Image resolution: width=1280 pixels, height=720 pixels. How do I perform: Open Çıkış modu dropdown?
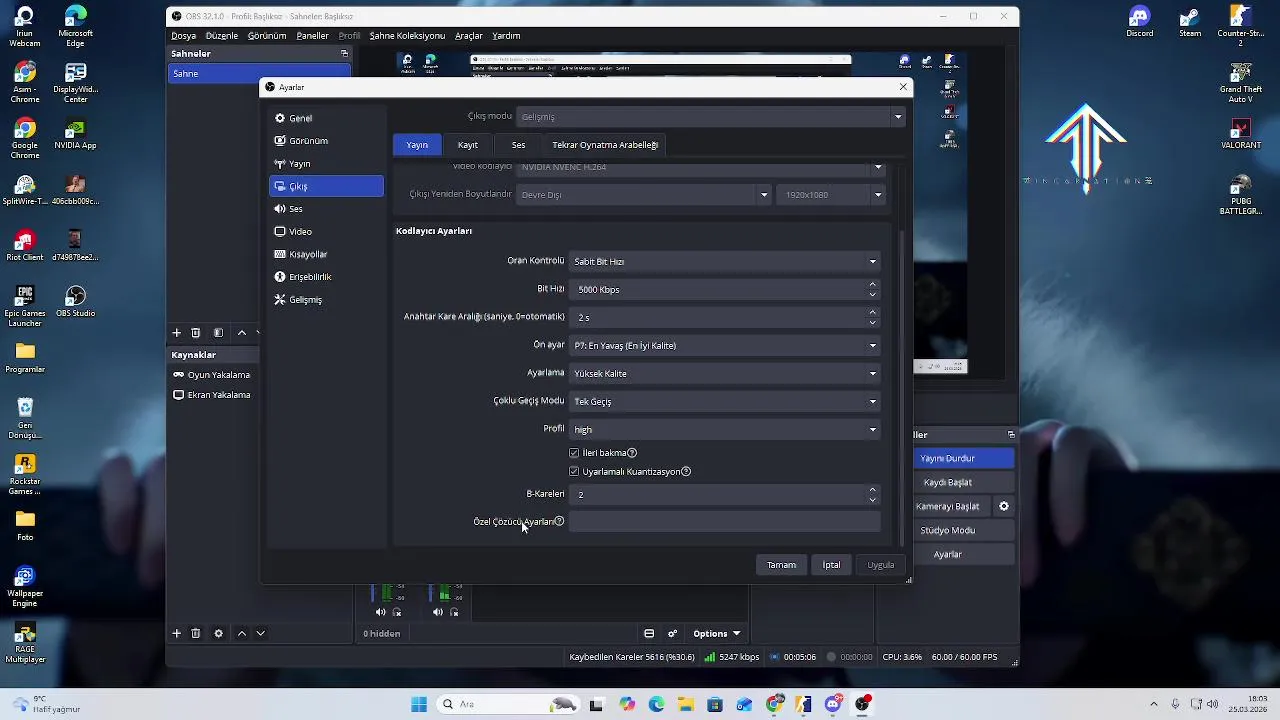click(x=710, y=117)
